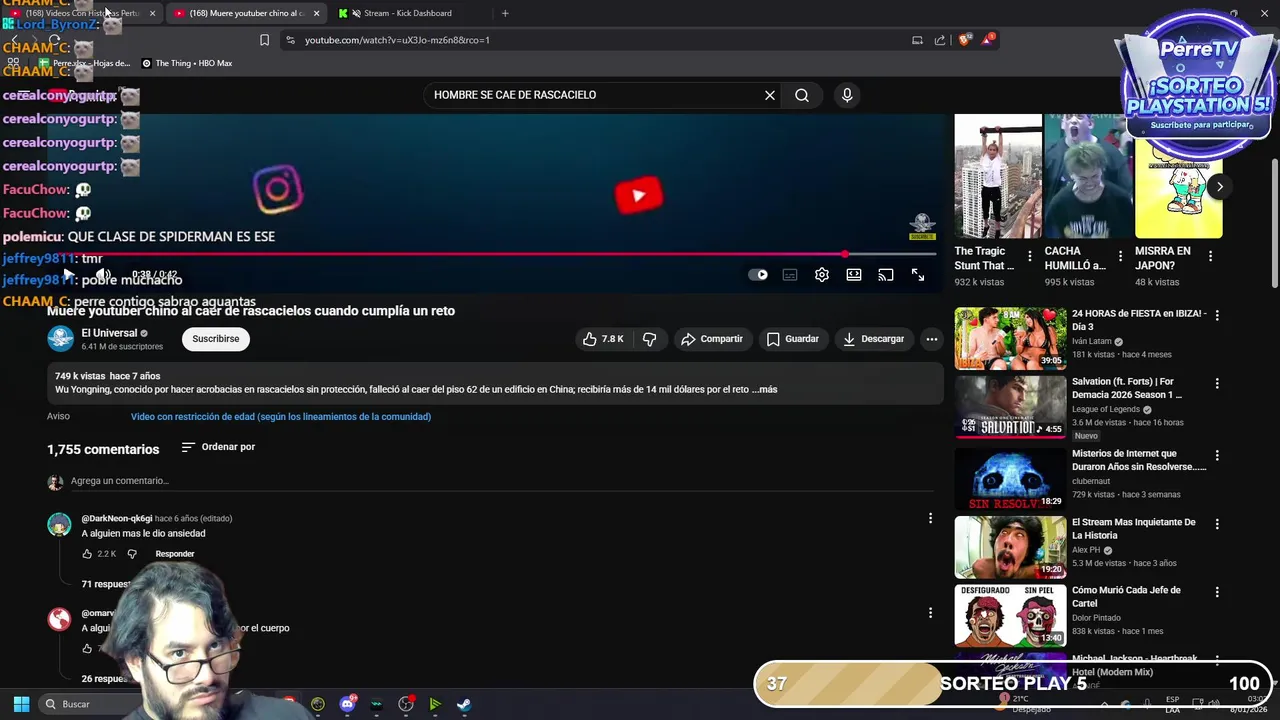Open options for Salvation ft. Forts video
Screen dimensions: 1280x720
coord(1217,383)
